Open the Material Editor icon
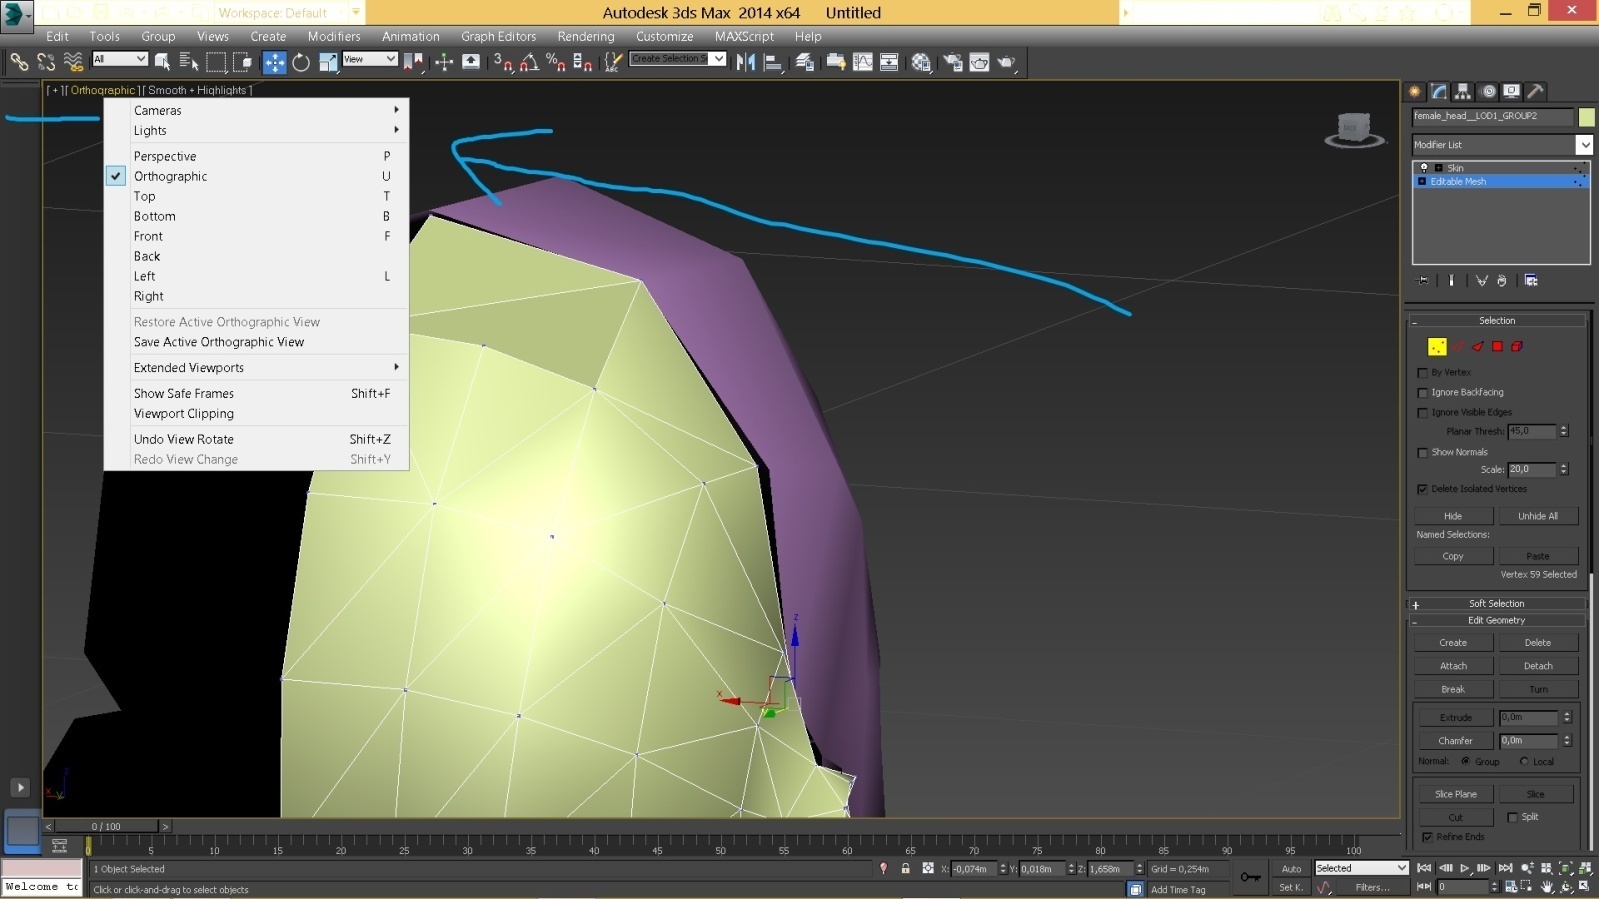1599x899 pixels. click(x=921, y=62)
